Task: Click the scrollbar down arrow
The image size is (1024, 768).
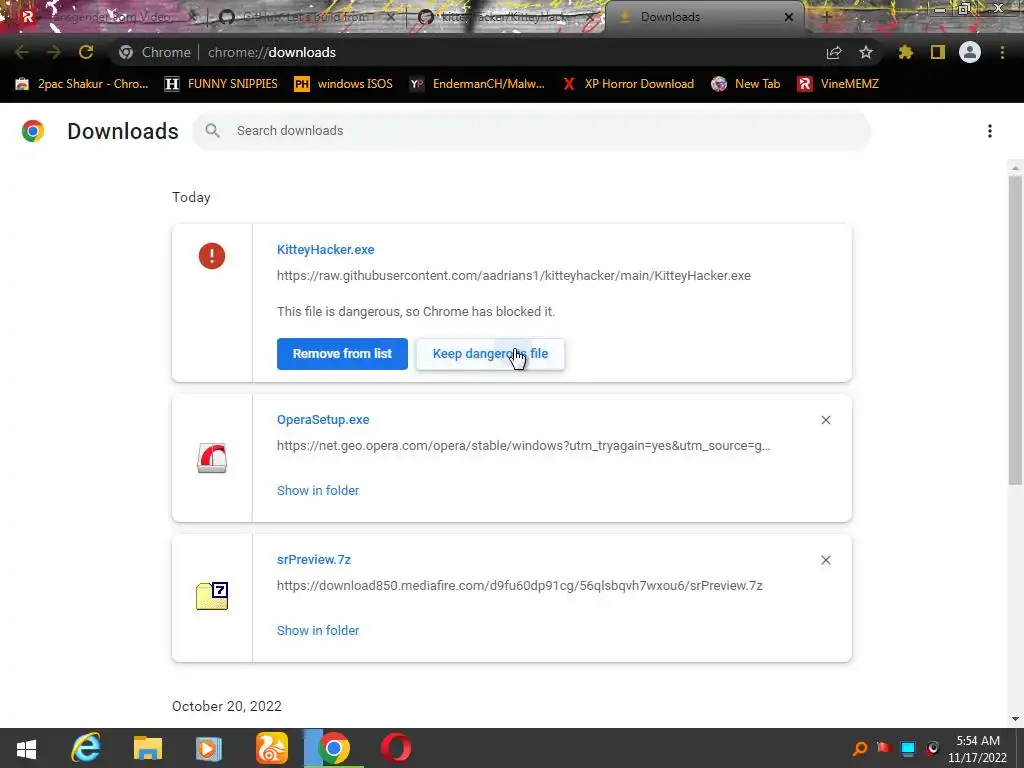Action: click(x=1015, y=719)
